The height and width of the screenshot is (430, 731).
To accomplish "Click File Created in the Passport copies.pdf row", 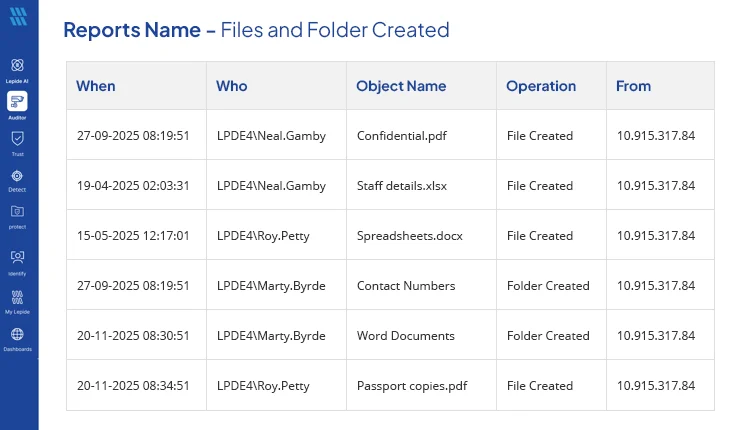I will (x=540, y=386).
